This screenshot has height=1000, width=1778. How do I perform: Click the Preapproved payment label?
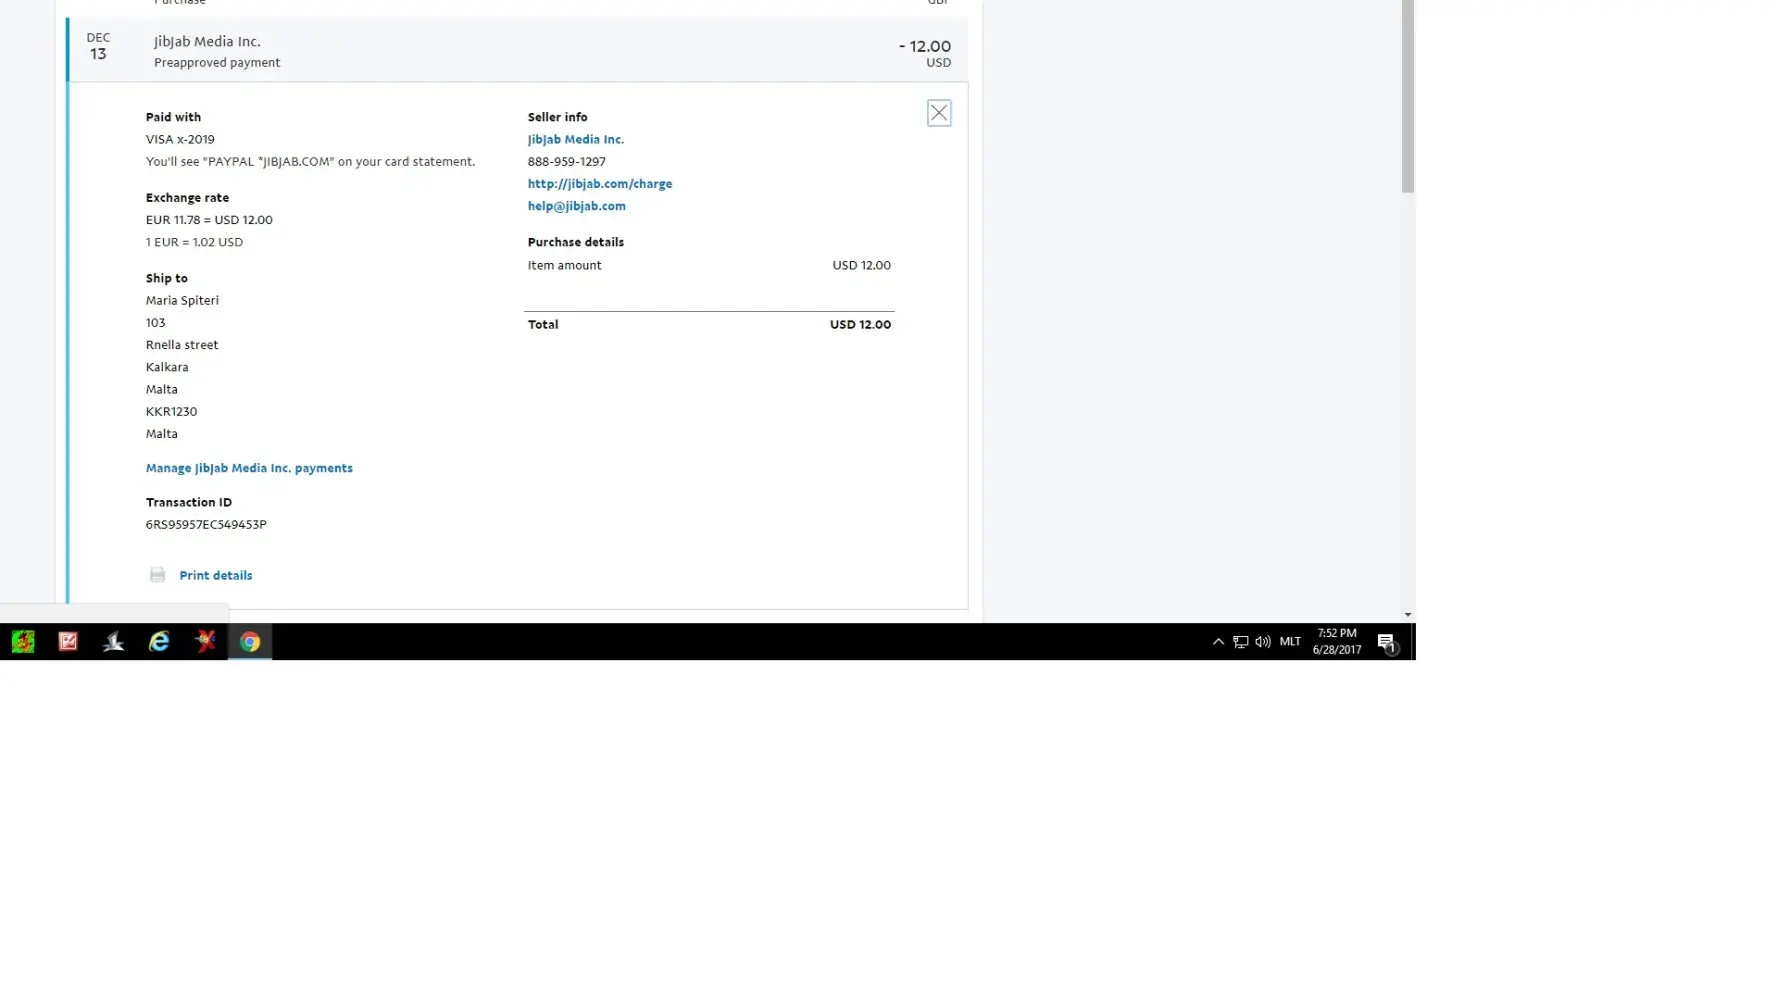point(217,62)
